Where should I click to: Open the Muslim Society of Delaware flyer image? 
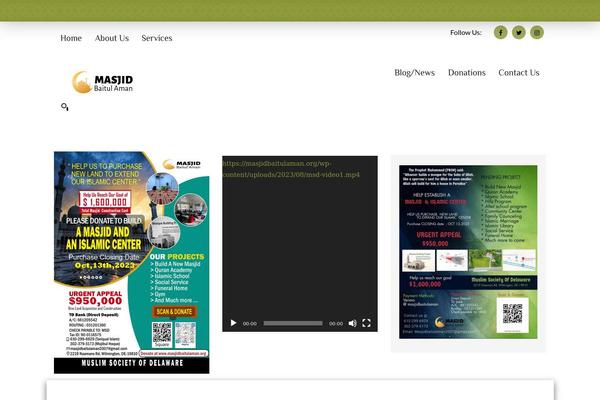tap(132, 263)
